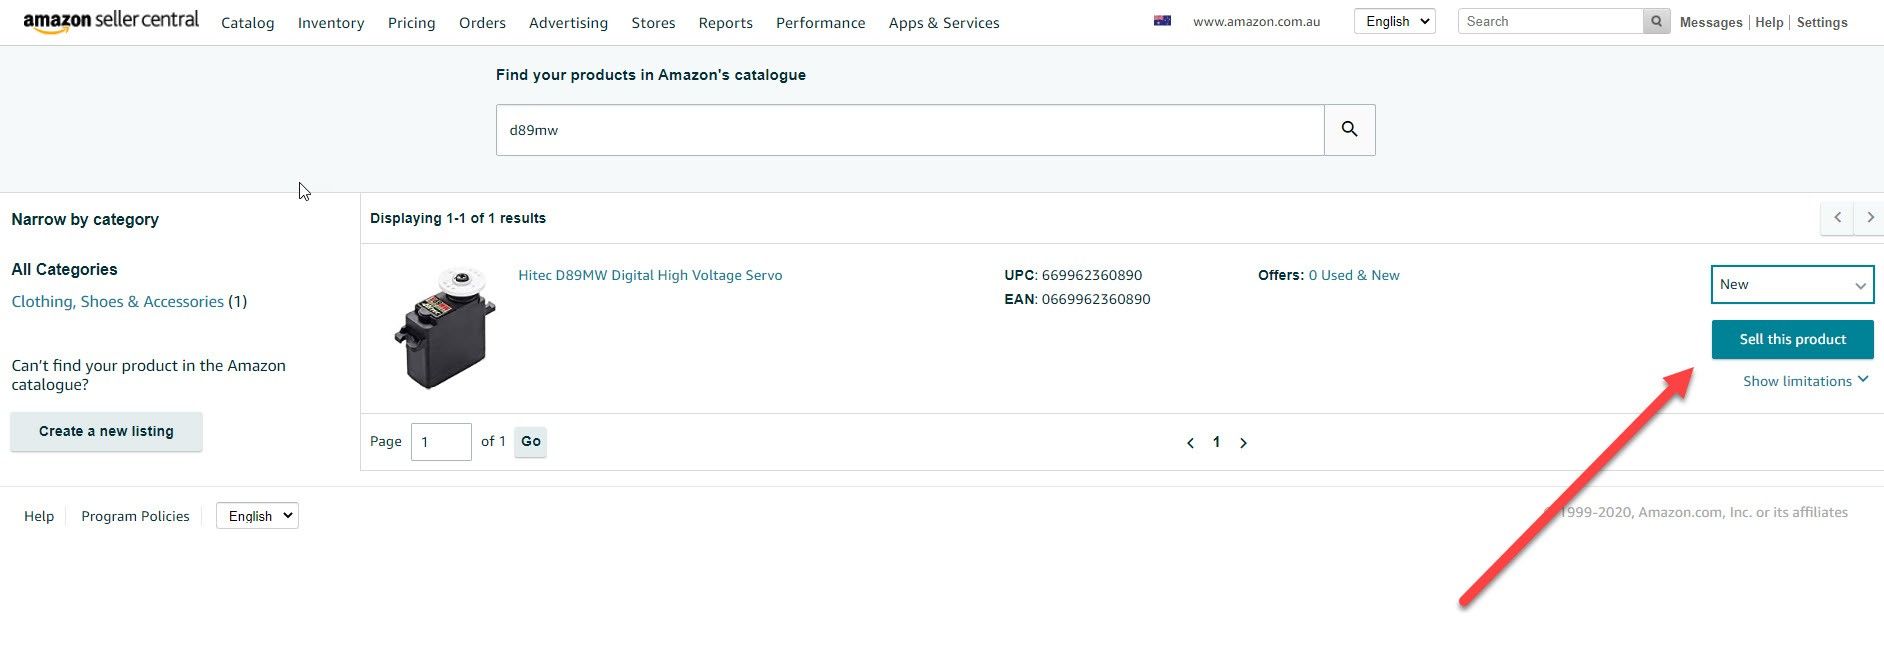Click the catalogue search magnifier button

[1350, 130]
